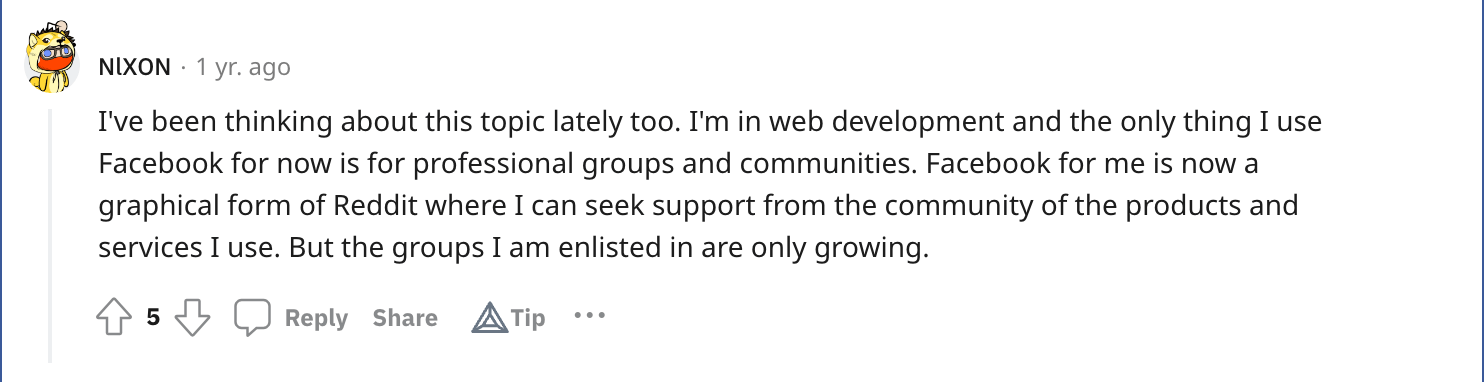Click the speech bubble reply icon
Screen dimensions: 1484x382
coord(252,318)
